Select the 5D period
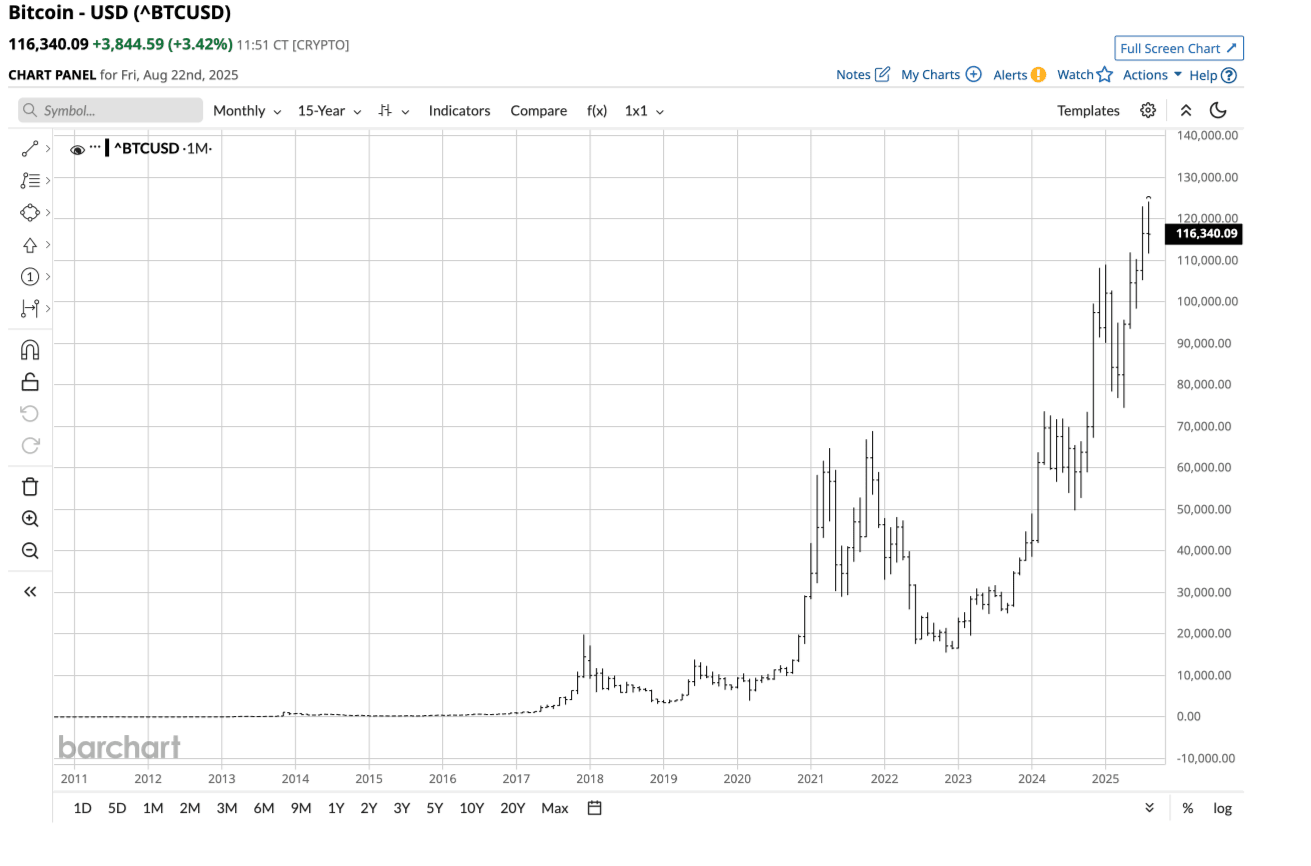This screenshot has height=866, width=1311. pyautogui.click(x=117, y=808)
